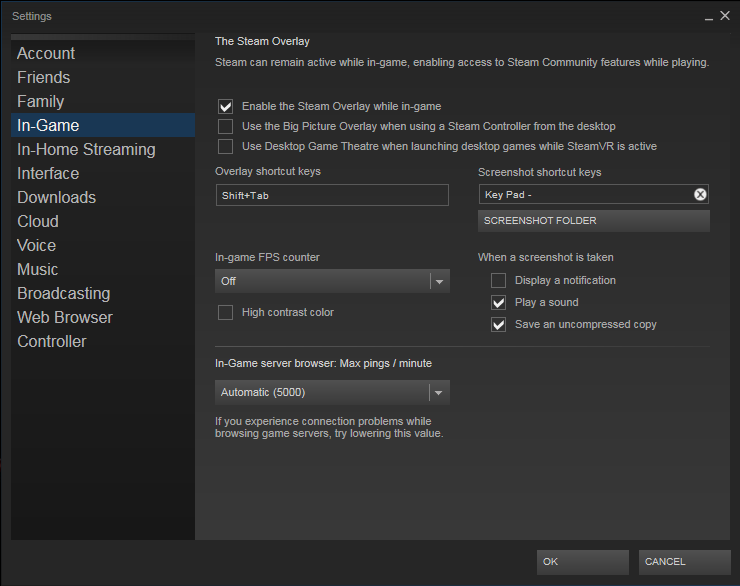
Task: Go to the Downloads settings page
Action: click(56, 198)
